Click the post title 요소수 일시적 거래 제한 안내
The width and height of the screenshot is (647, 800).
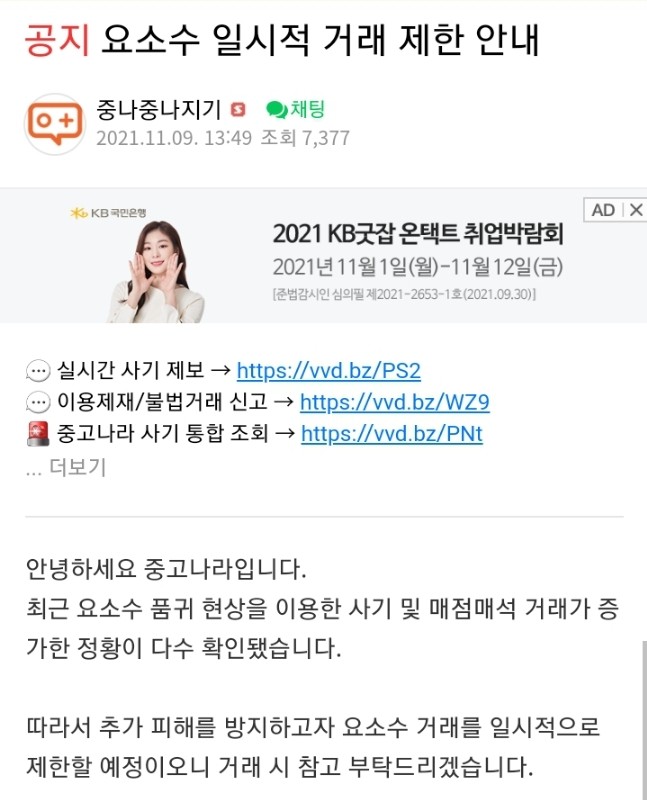pos(320,40)
